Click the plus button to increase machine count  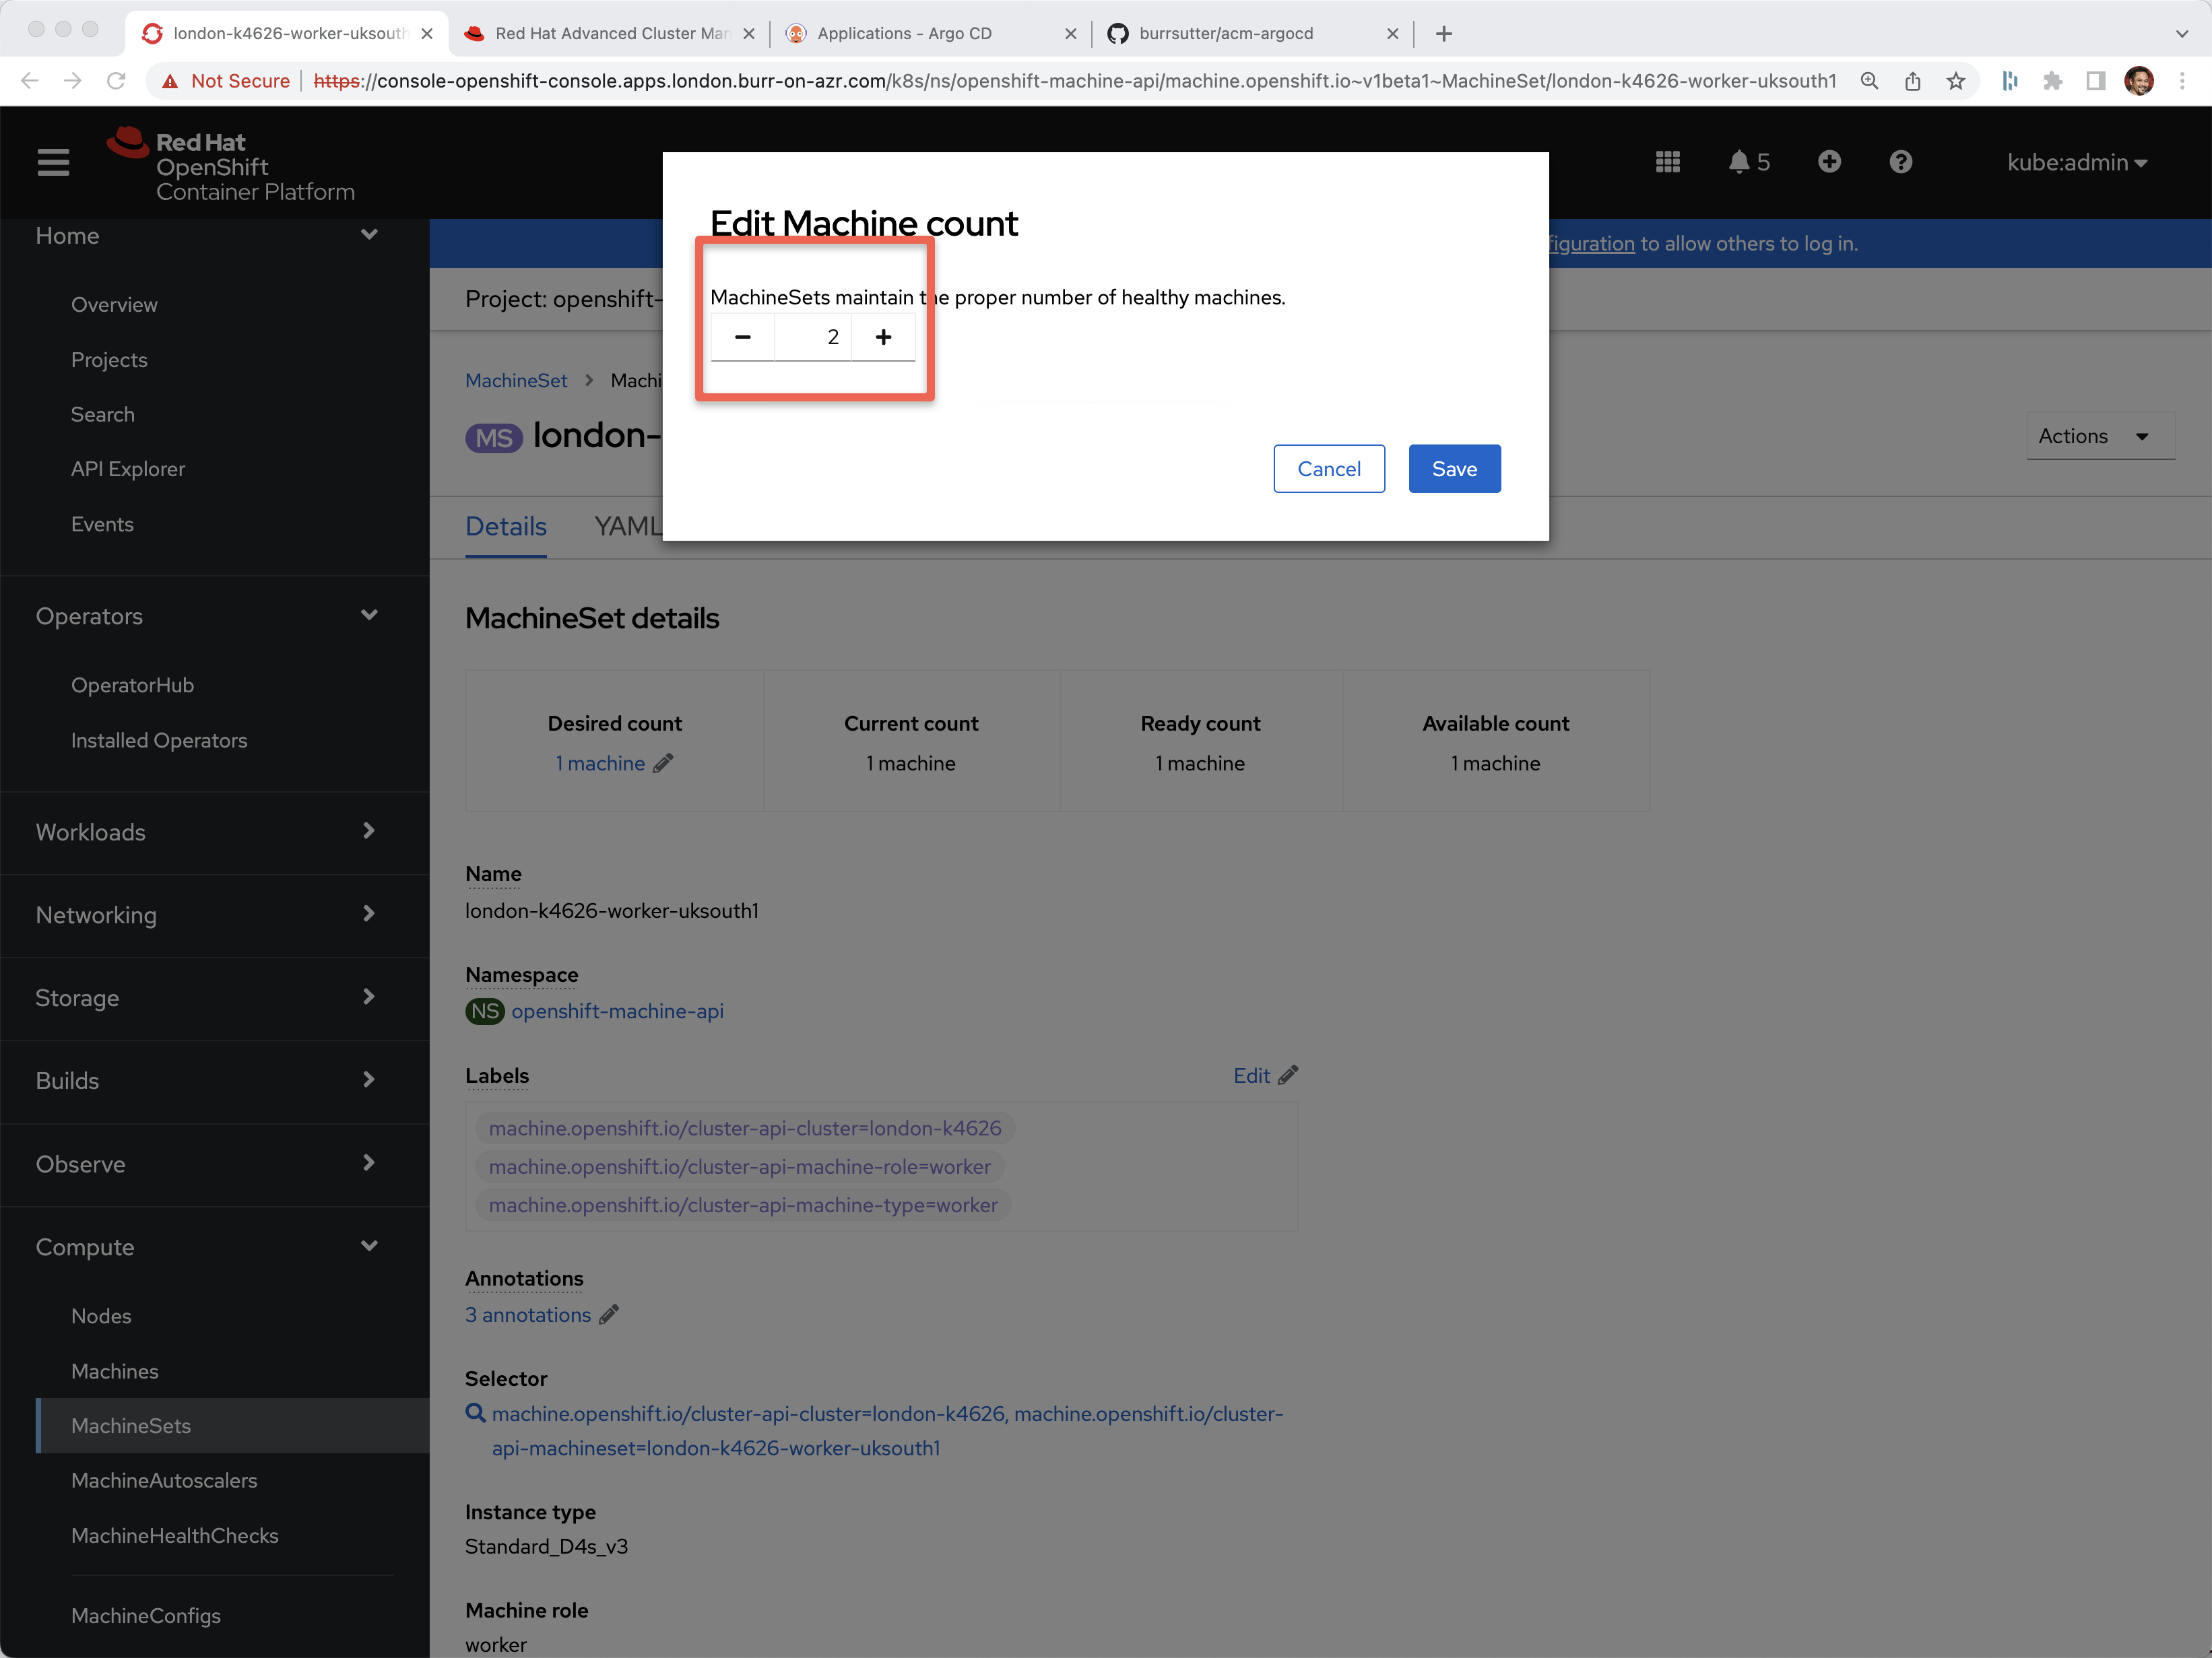point(883,337)
